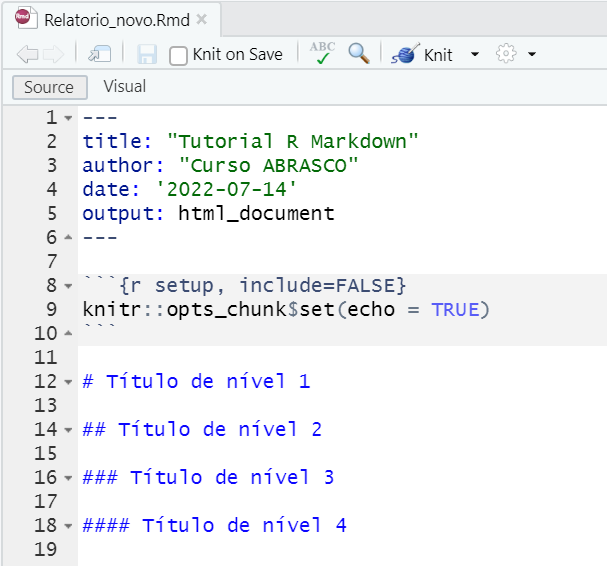Enable the Knit on Save checkbox
Viewport: 607px width, 566px height.
pyautogui.click(x=178, y=55)
